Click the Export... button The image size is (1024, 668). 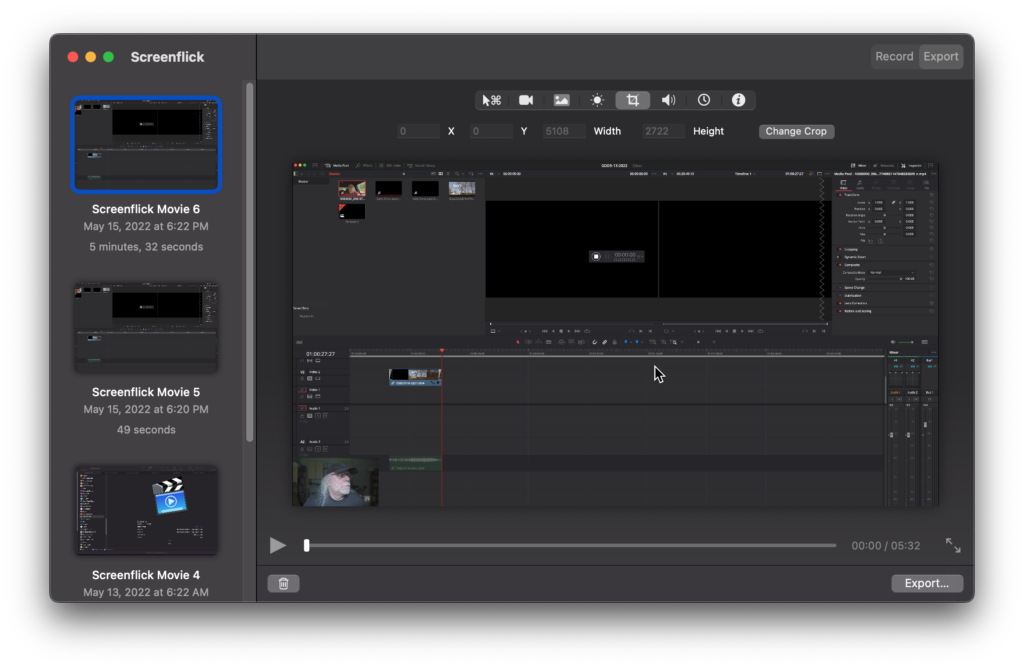(927, 583)
